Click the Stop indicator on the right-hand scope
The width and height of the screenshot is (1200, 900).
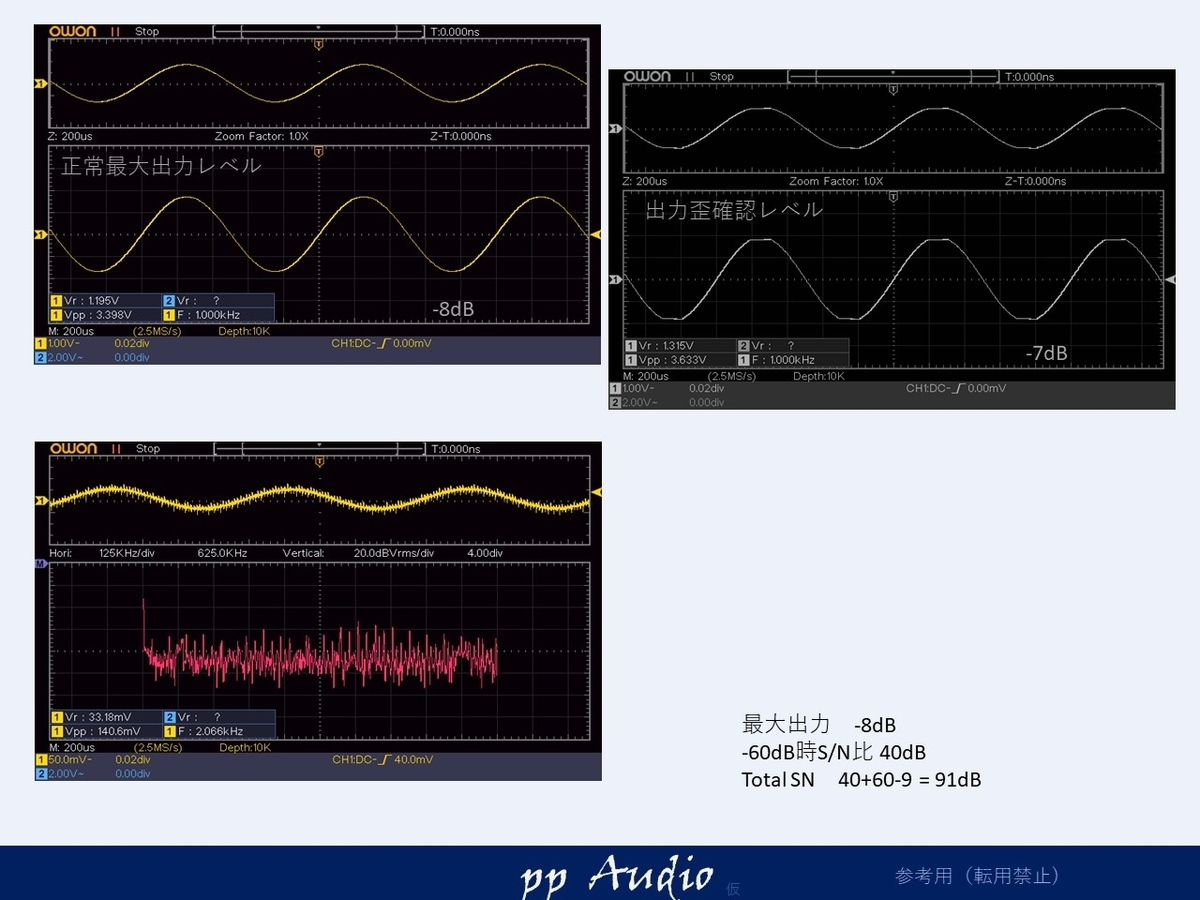(x=721, y=76)
